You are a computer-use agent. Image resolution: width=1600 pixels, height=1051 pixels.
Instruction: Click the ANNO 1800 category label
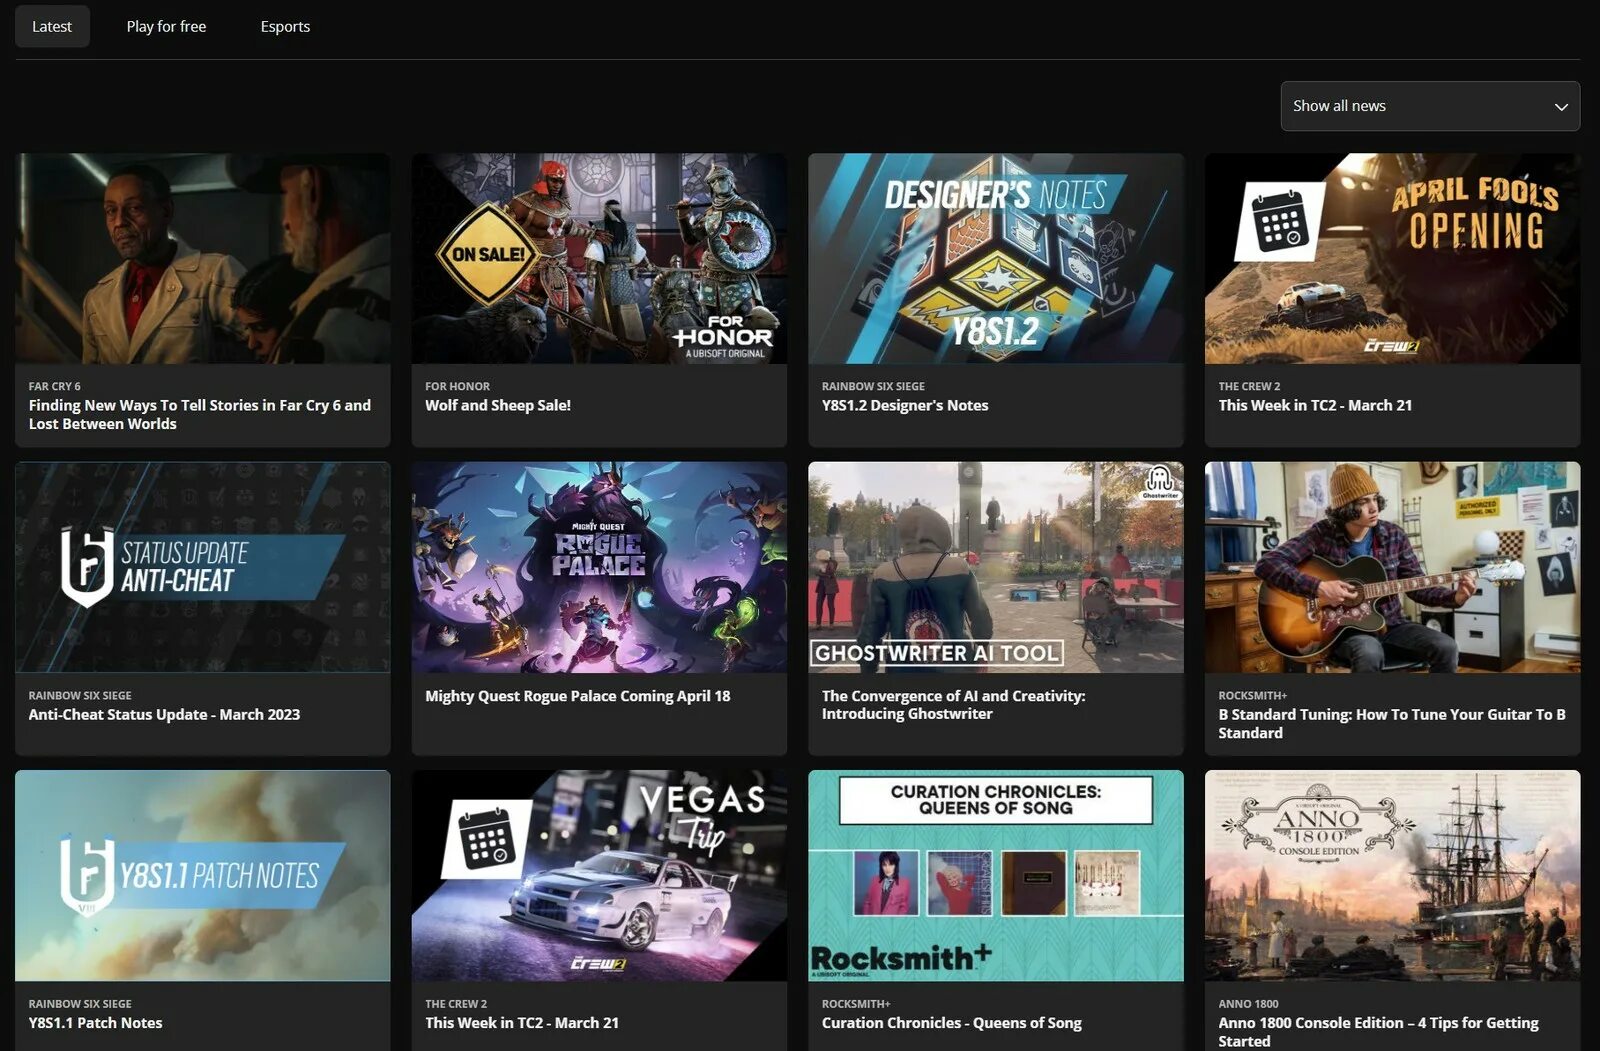click(x=1248, y=1004)
